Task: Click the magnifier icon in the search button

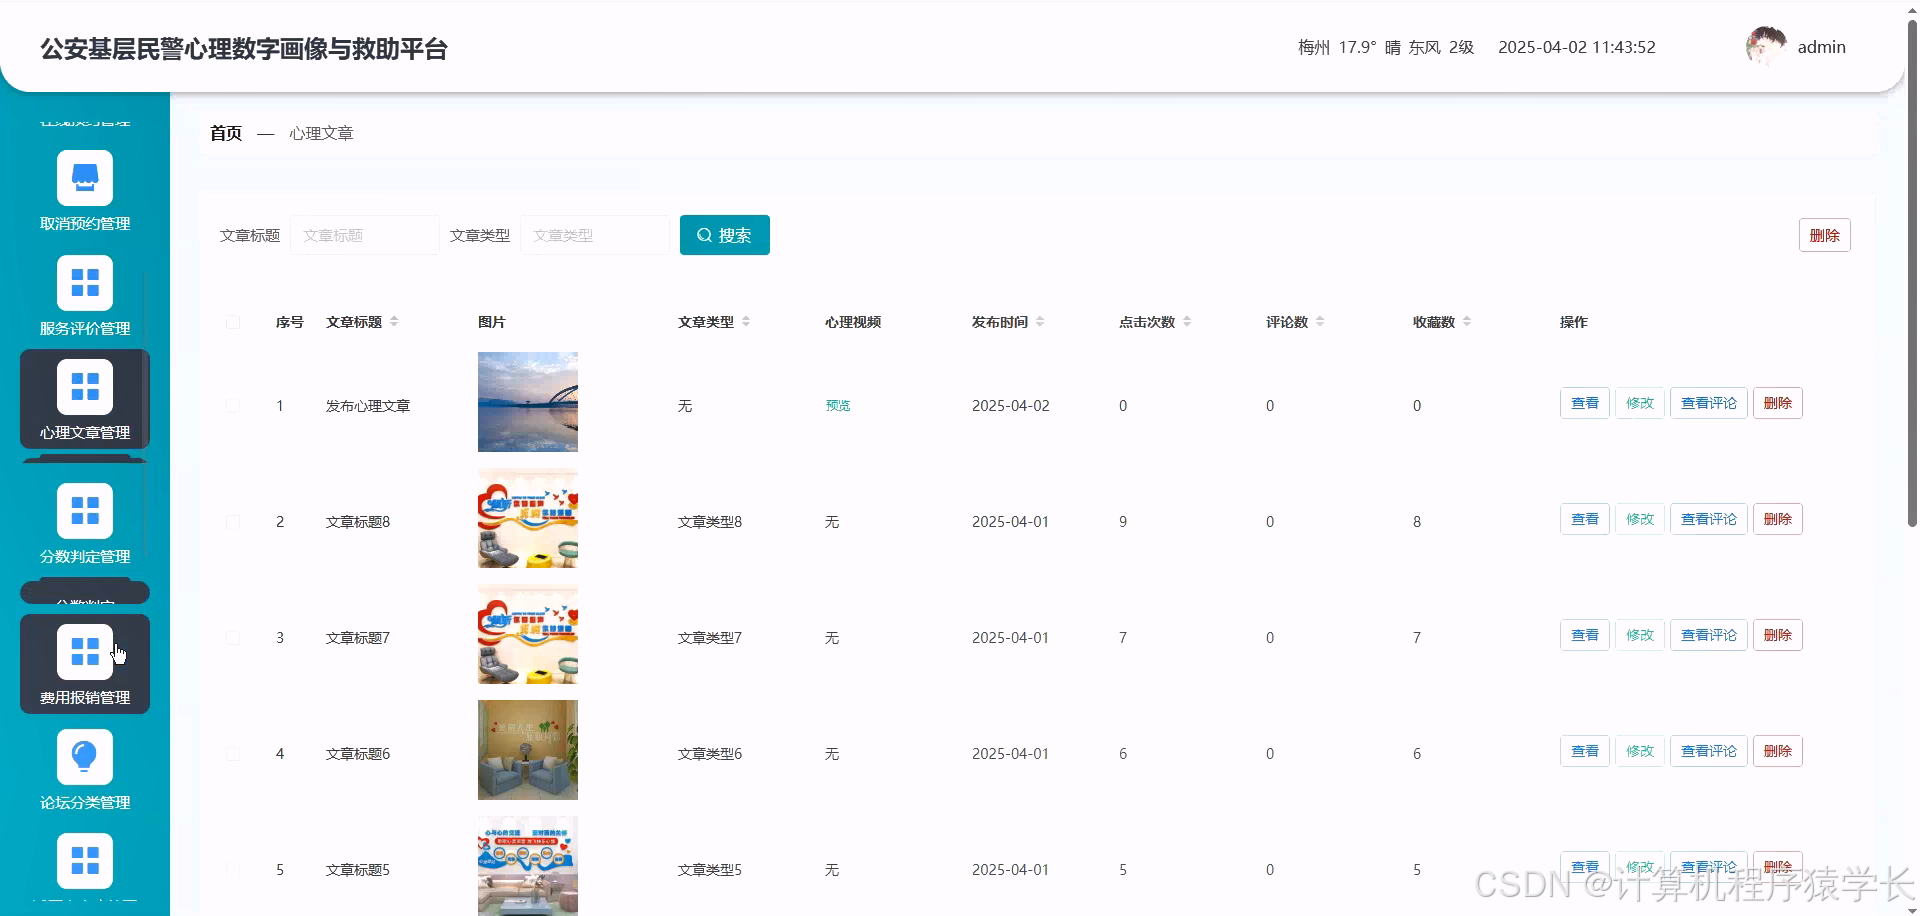Action: pos(706,234)
